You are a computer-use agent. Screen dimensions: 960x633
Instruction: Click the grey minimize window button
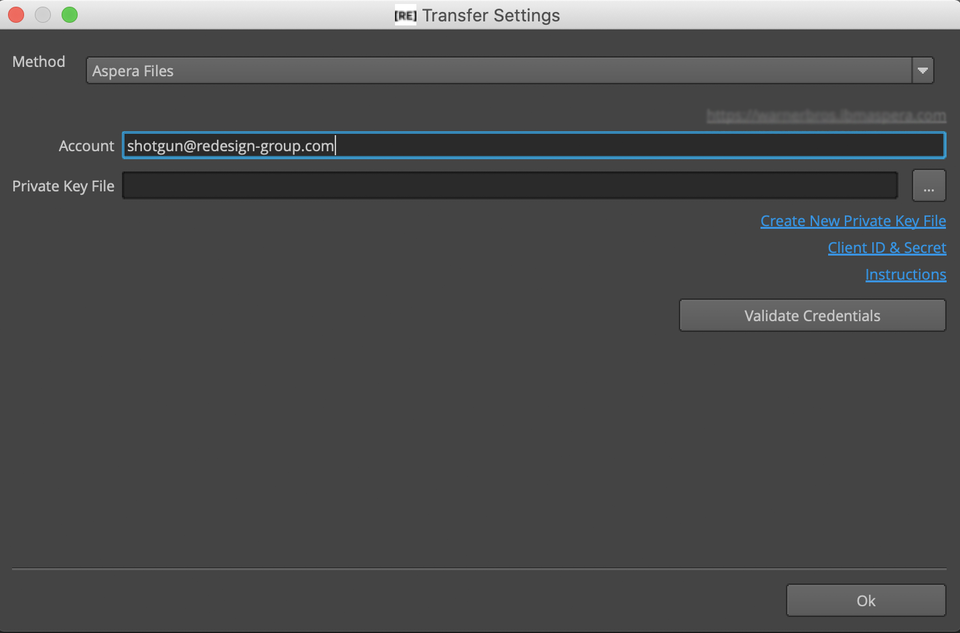pos(43,15)
